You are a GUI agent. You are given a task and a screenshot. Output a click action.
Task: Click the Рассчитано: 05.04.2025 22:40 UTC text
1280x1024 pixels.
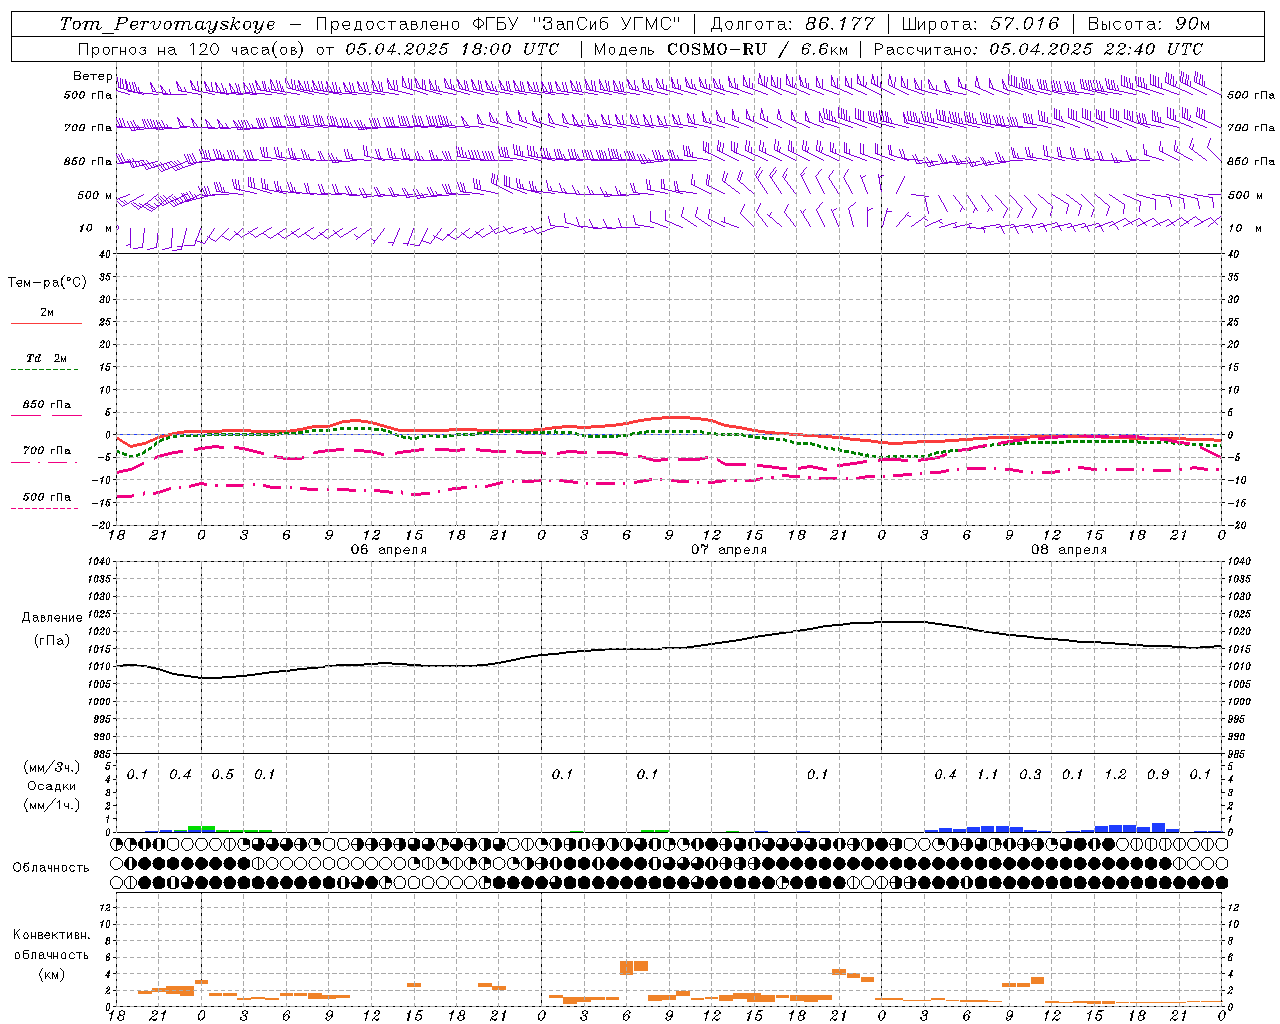pyautogui.click(x=1038, y=49)
